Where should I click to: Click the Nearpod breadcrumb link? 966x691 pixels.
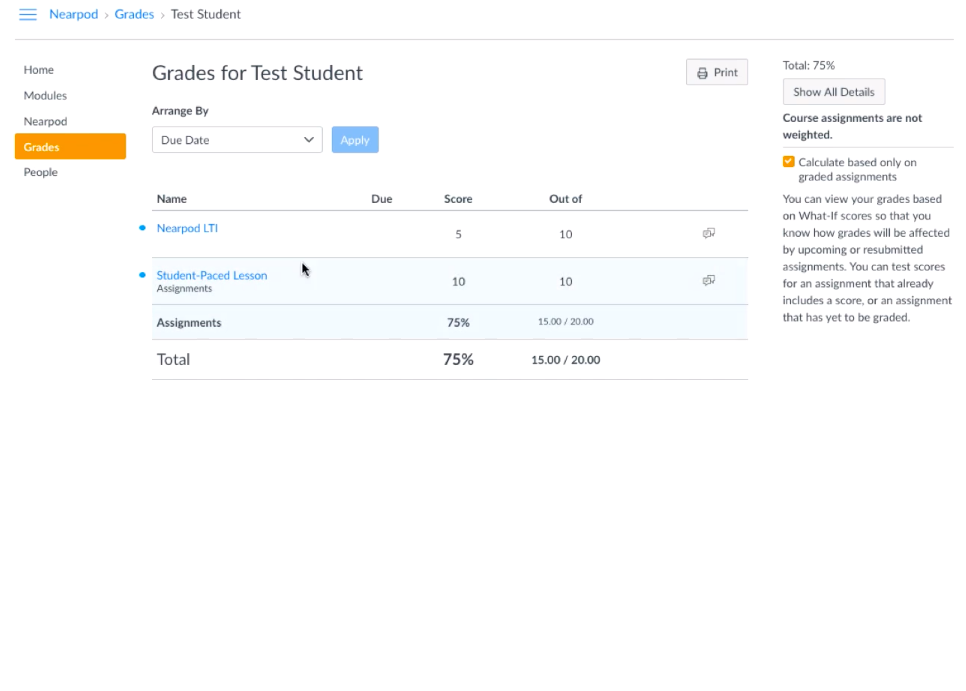click(74, 15)
